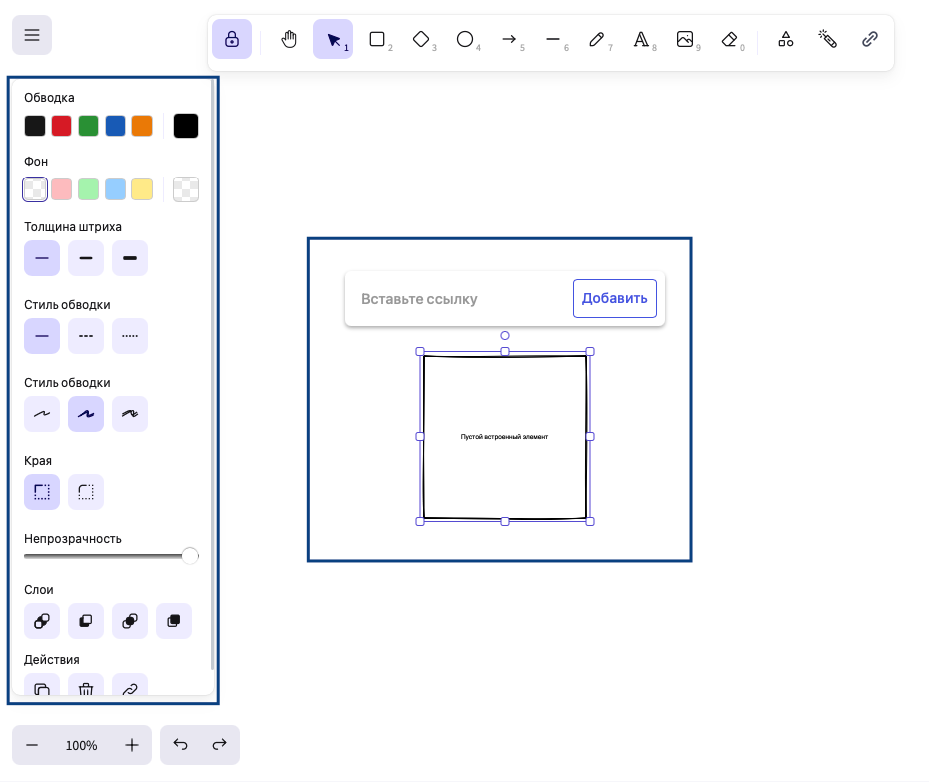Image resolution: width=929 pixels, height=782 pixels.
Task: Choose the dashed stroke style
Action: 86,336
